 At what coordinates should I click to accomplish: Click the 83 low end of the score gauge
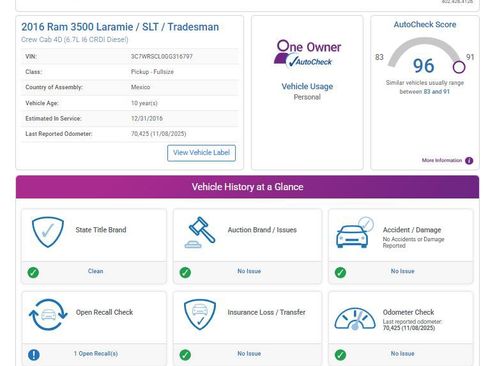click(379, 57)
